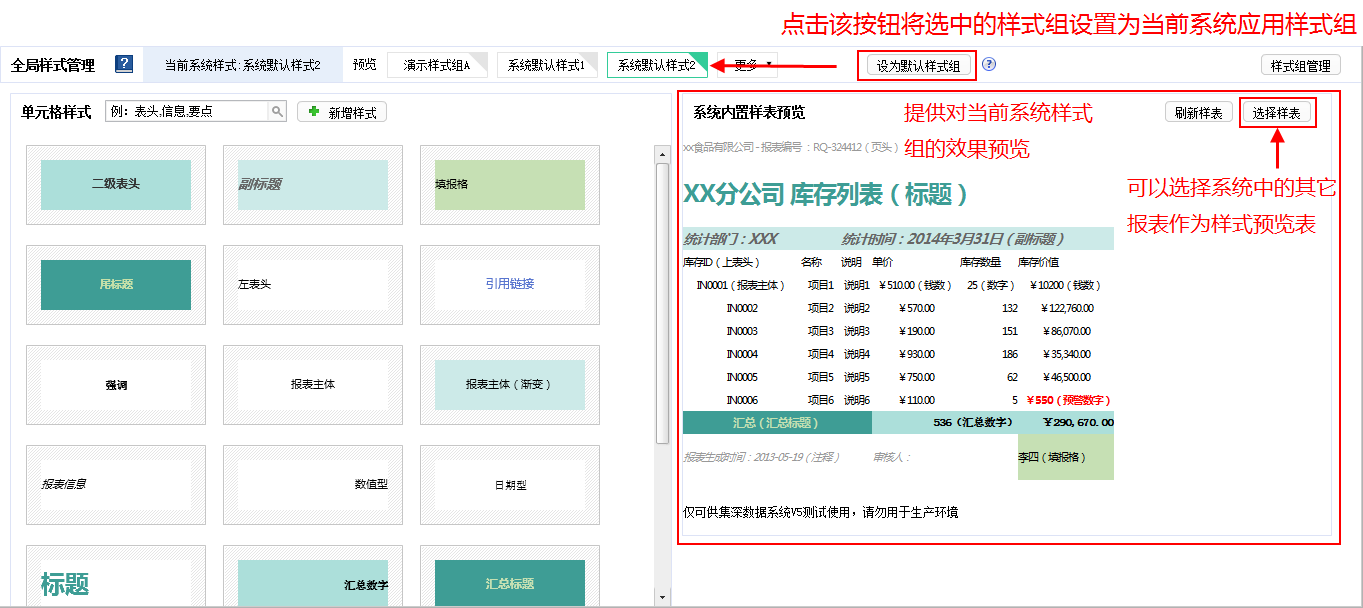Click the 选择样表 button

click(x=1276, y=113)
